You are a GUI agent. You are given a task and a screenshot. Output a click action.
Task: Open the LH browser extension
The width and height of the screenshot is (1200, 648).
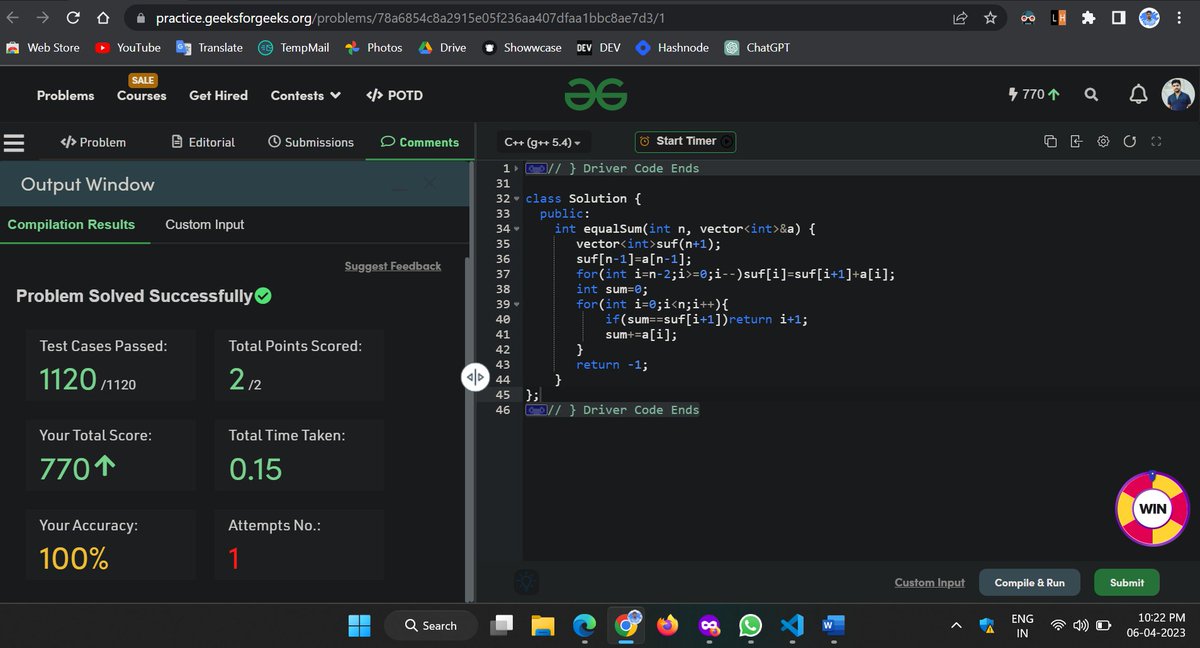1058,18
